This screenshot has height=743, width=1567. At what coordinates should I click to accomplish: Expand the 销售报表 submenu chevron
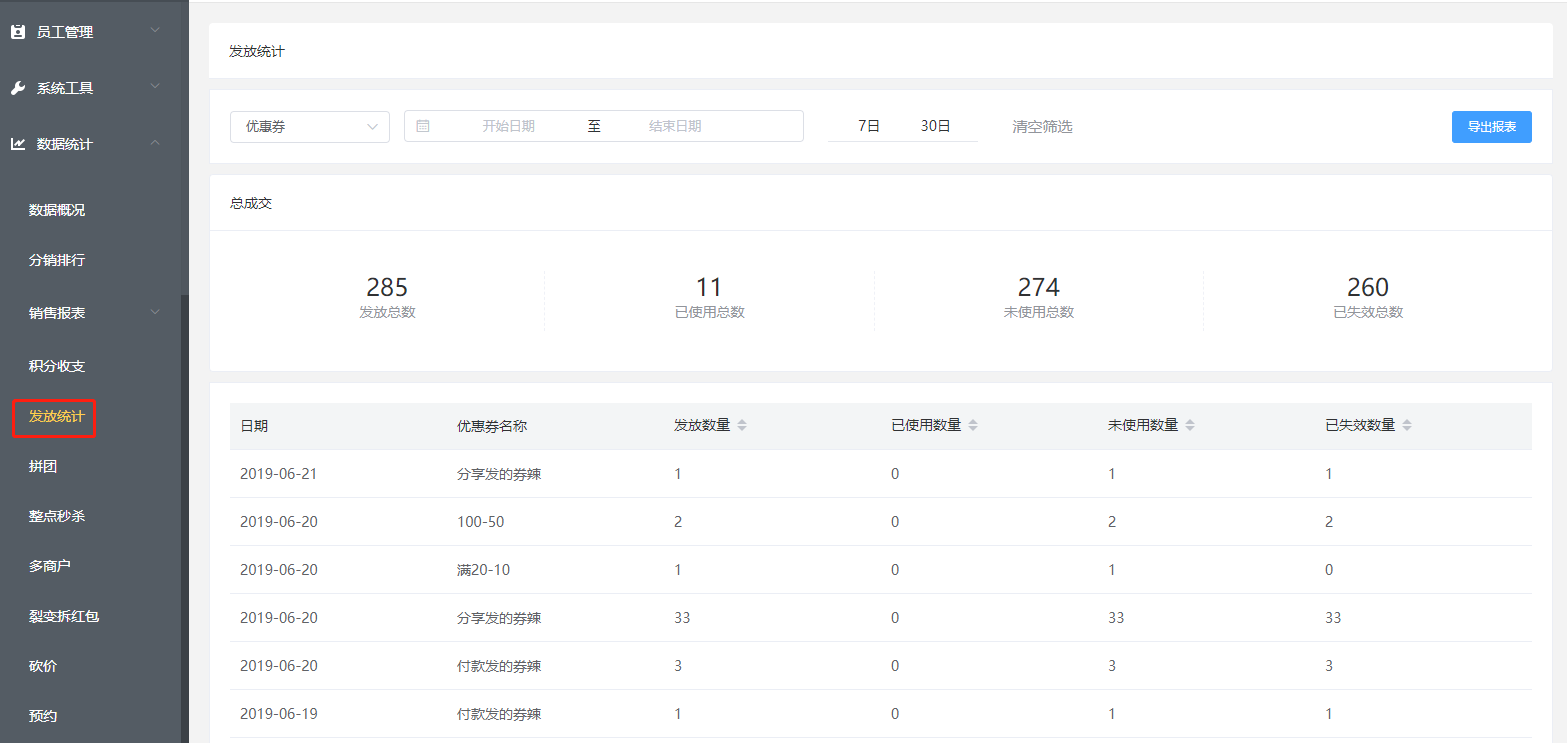[x=155, y=313]
